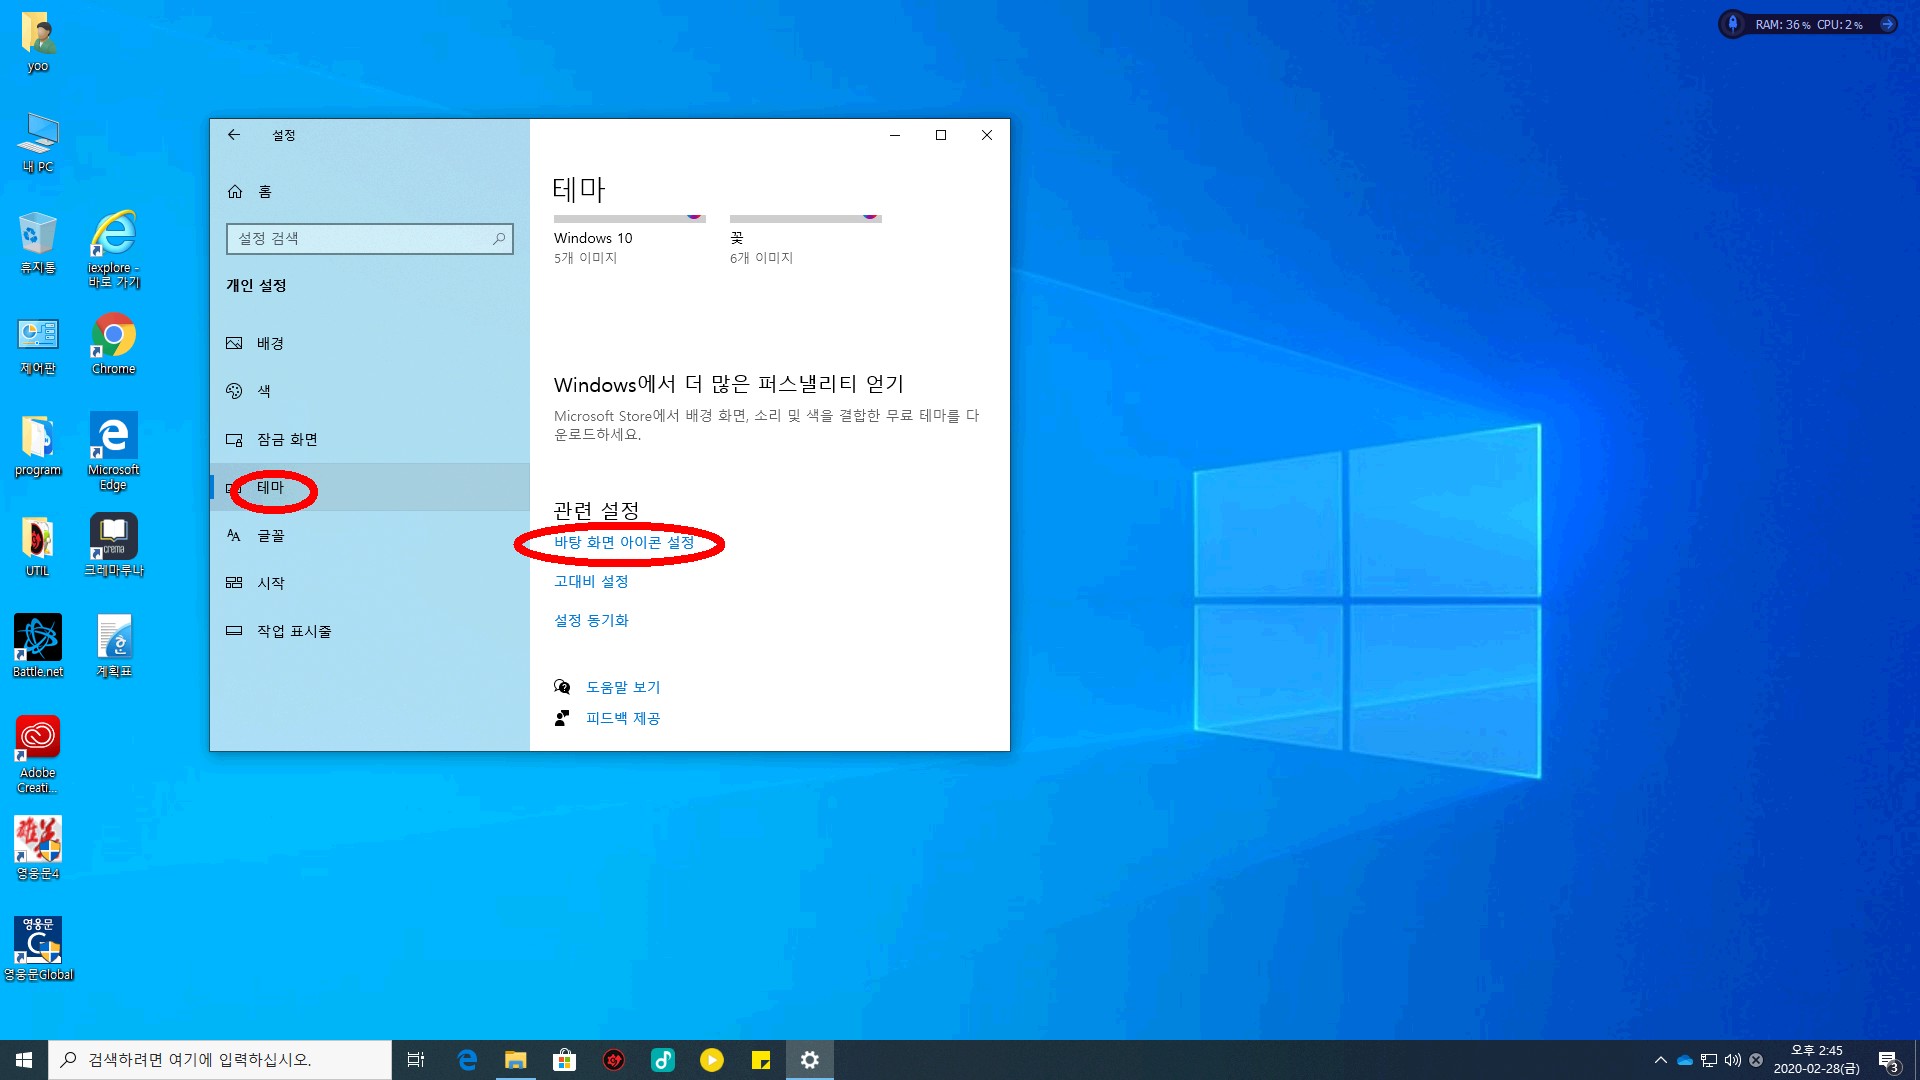The width and height of the screenshot is (1920, 1080).
Task: Open 작업 표시줄 taskbar settings
Action: 293,631
